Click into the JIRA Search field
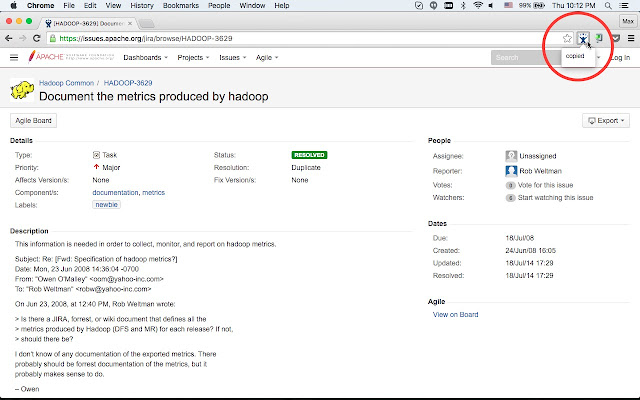640x400 pixels. (x=526, y=58)
